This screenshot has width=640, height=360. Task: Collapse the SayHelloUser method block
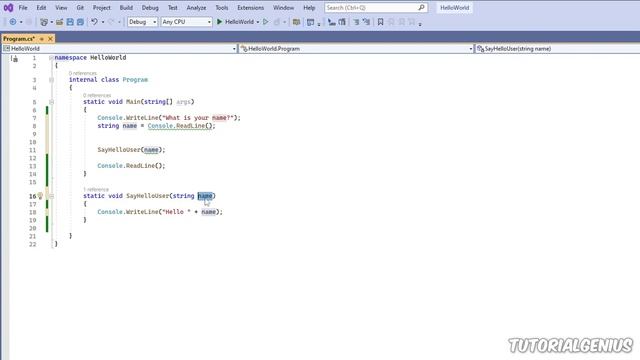click(x=51, y=196)
